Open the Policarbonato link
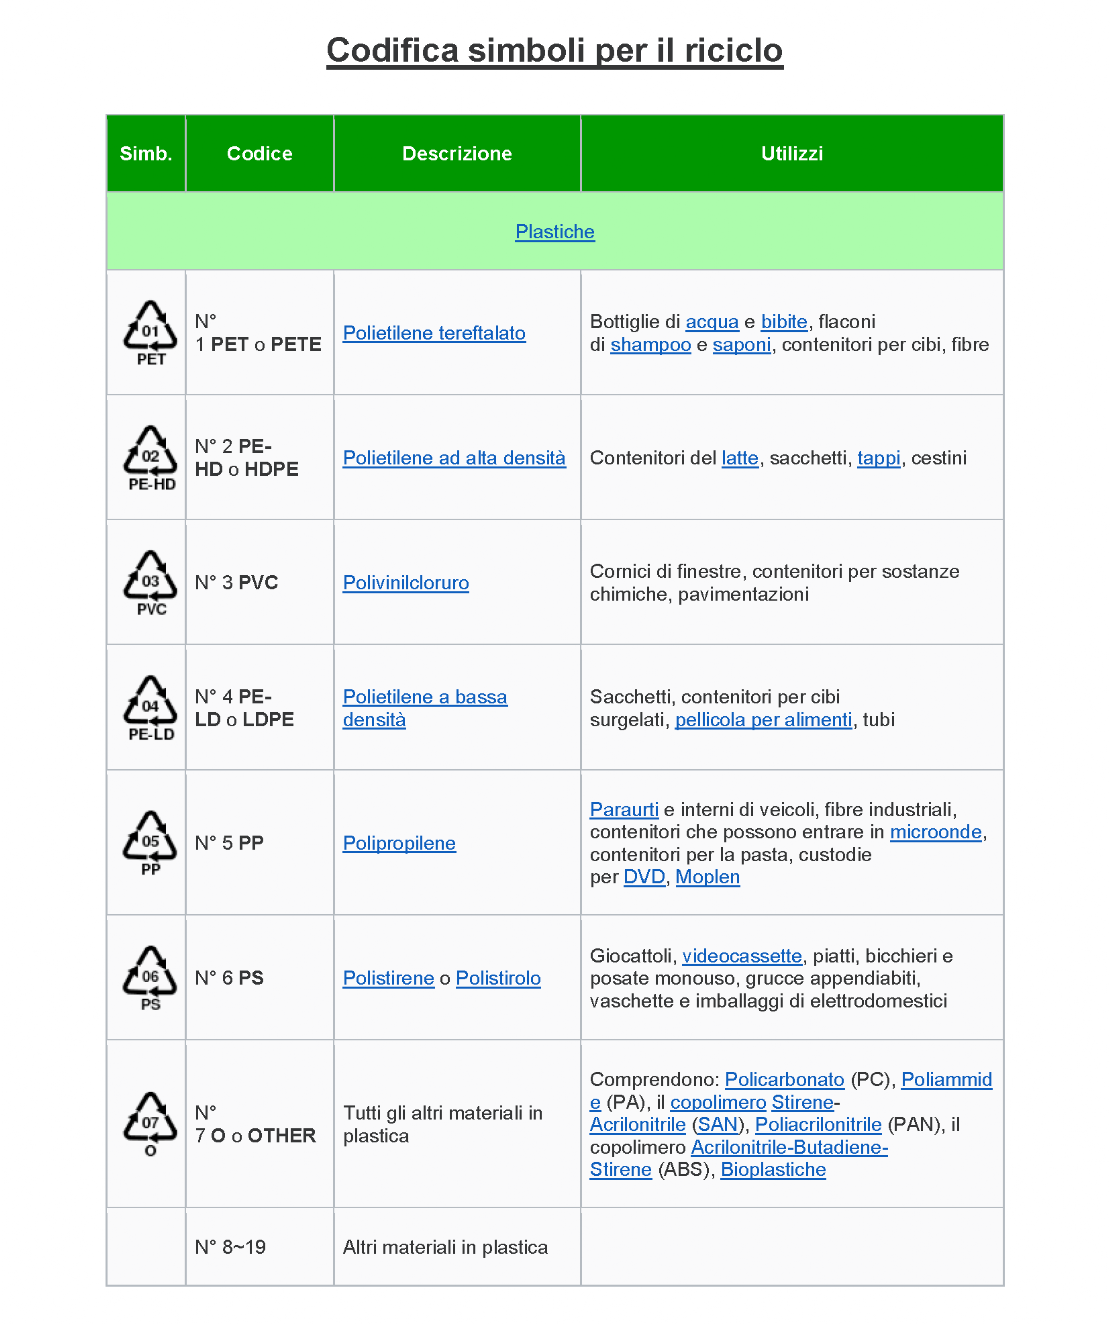Viewport: 1110px width, 1324px height. point(784,1080)
